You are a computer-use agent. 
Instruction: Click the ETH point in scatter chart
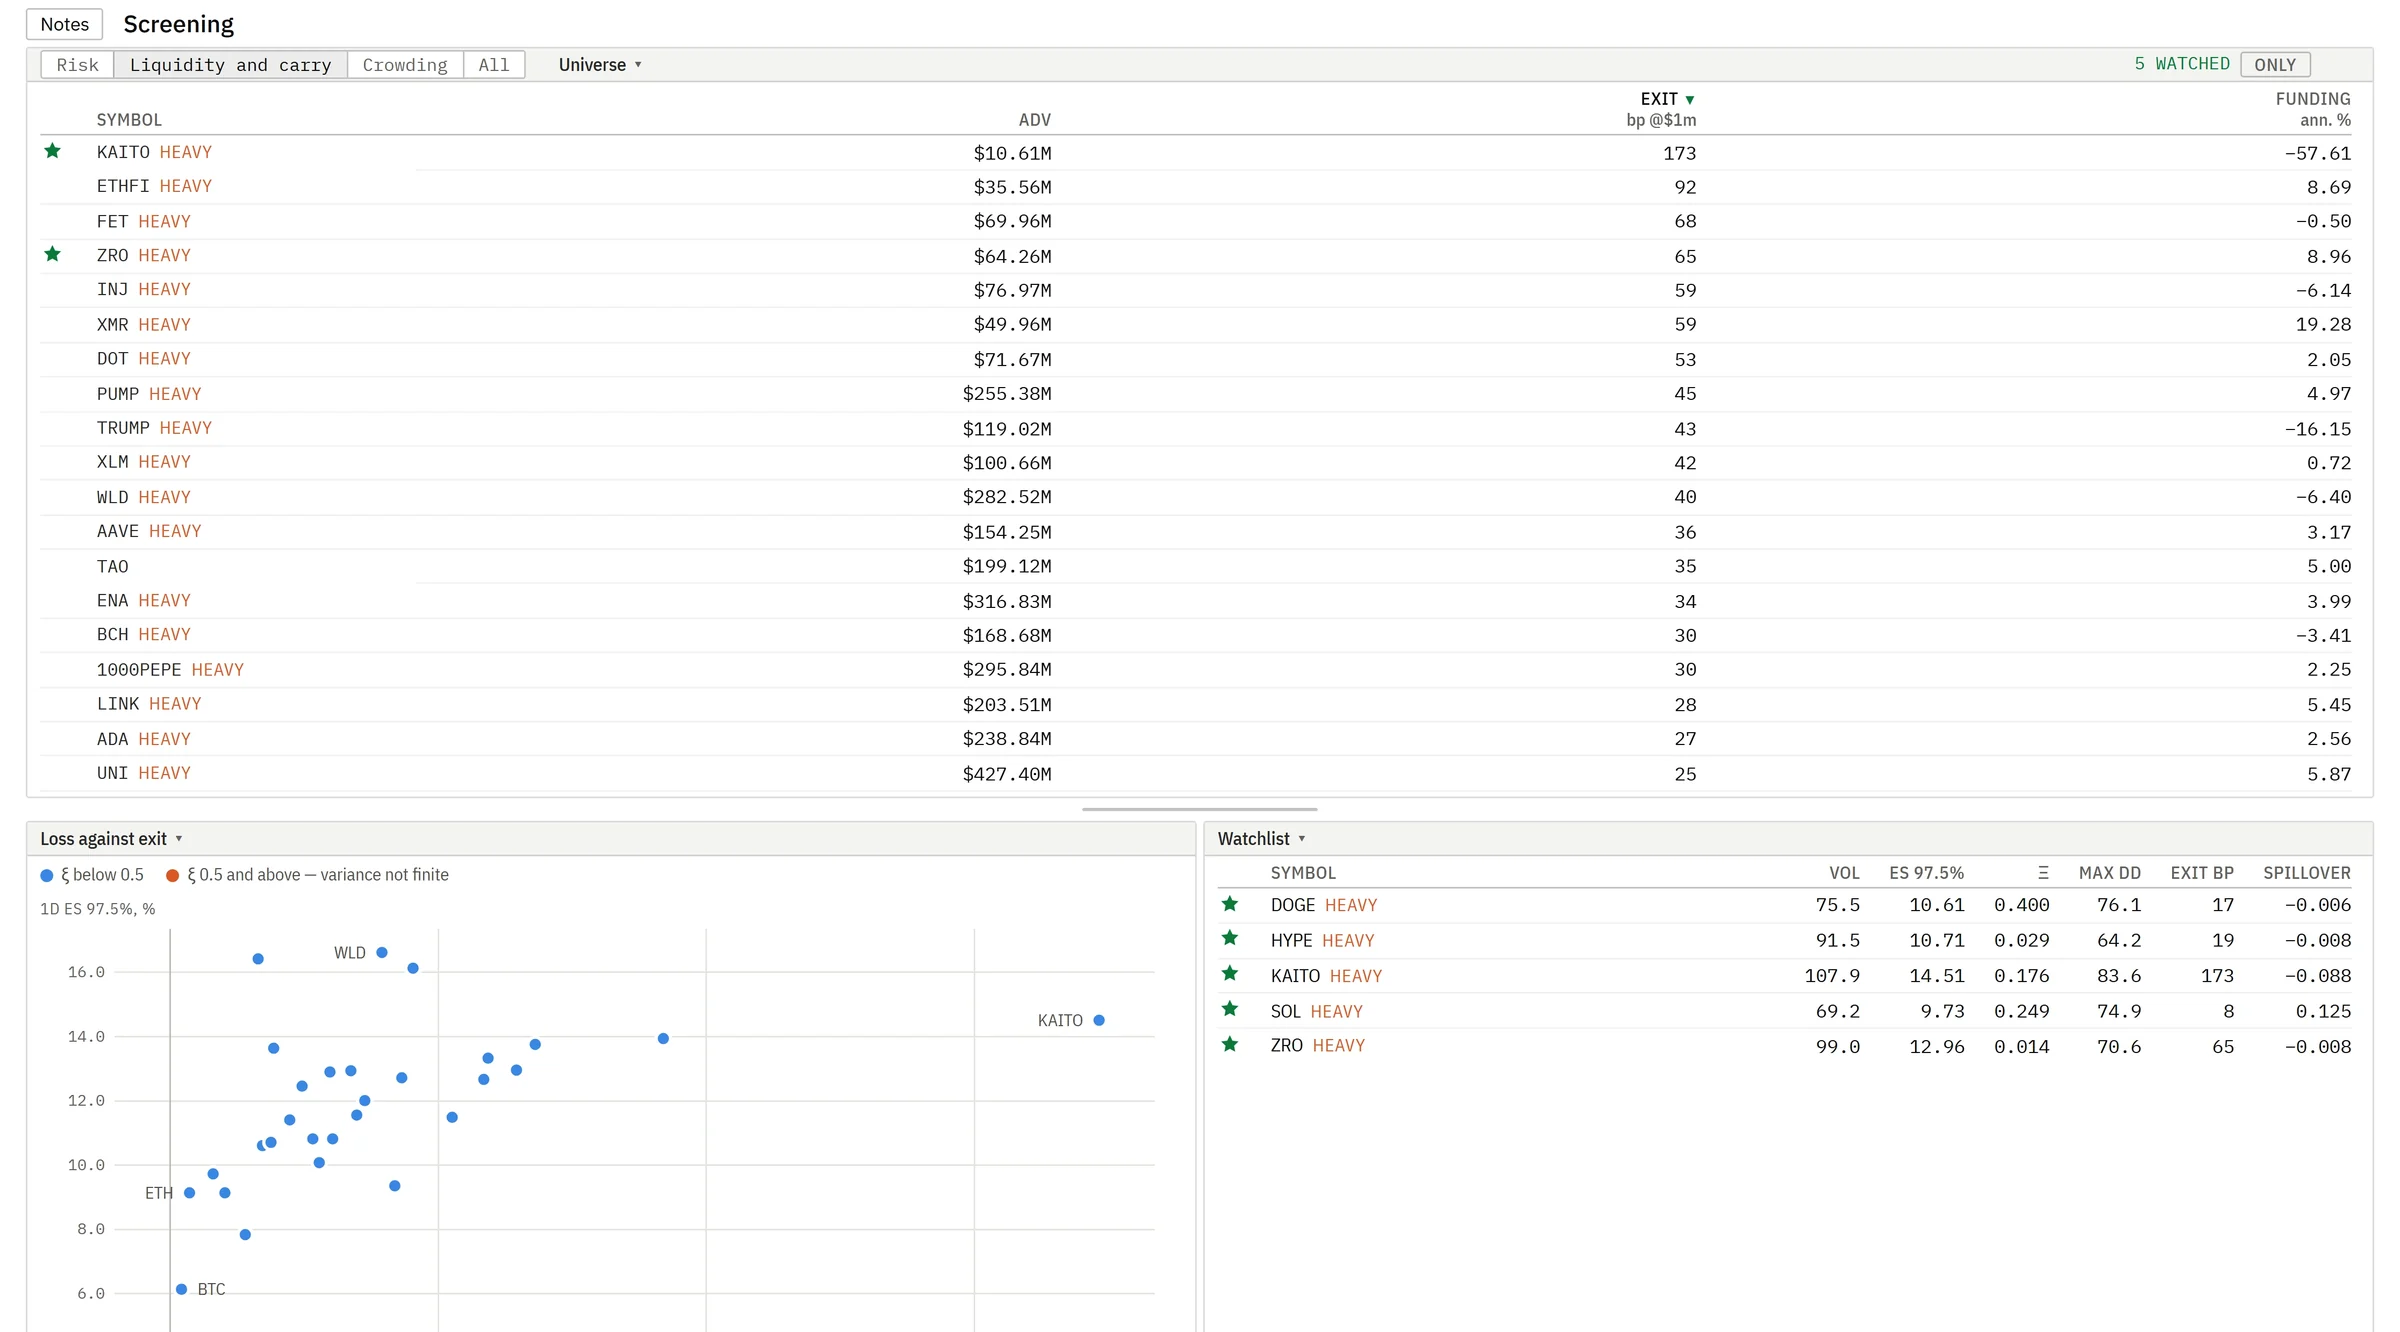[190, 1192]
